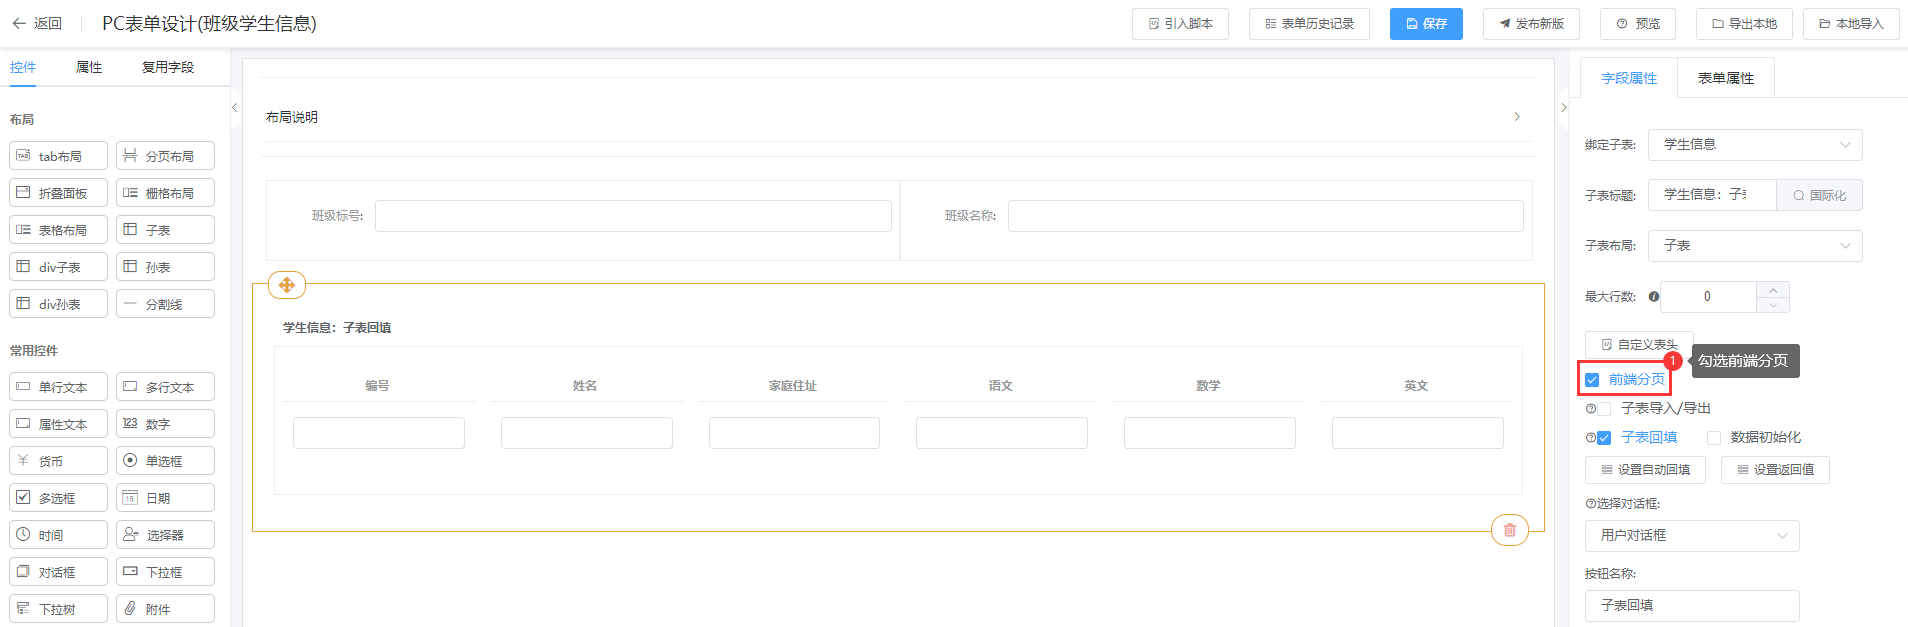The width and height of the screenshot is (1908, 627).
Task: Click the 班级标号 input field
Action: click(633, 216)
